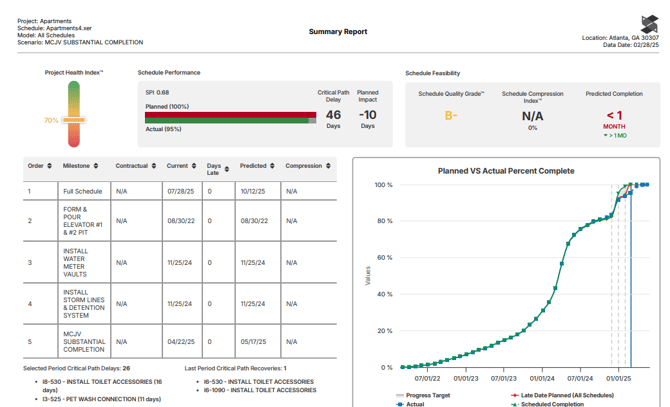Viewport: 670px width, 407px height.
Task: Click the I6-1090 INSTALL TOILET ACCESSORIES recovery item
Action: (x=260, y=390)
